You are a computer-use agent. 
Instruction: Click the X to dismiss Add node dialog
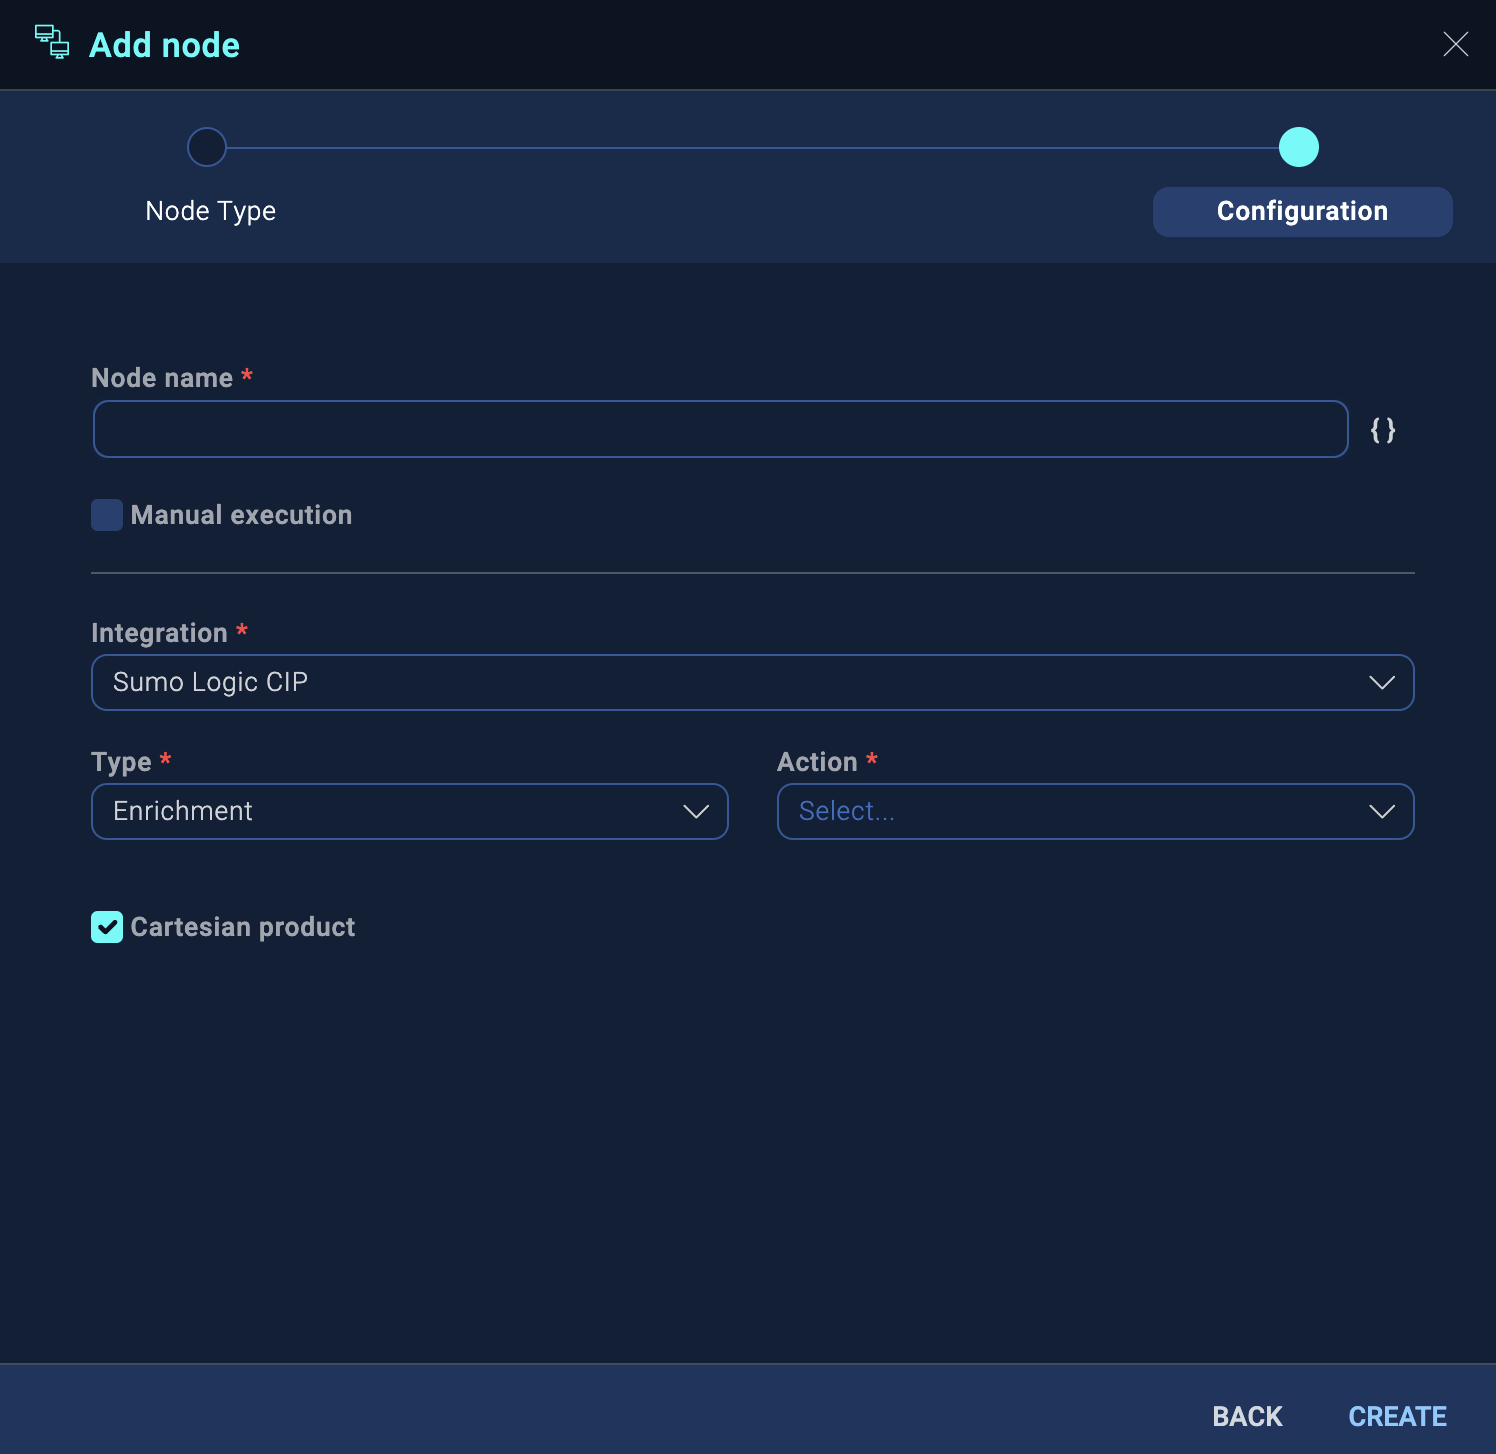[1456, 44]
